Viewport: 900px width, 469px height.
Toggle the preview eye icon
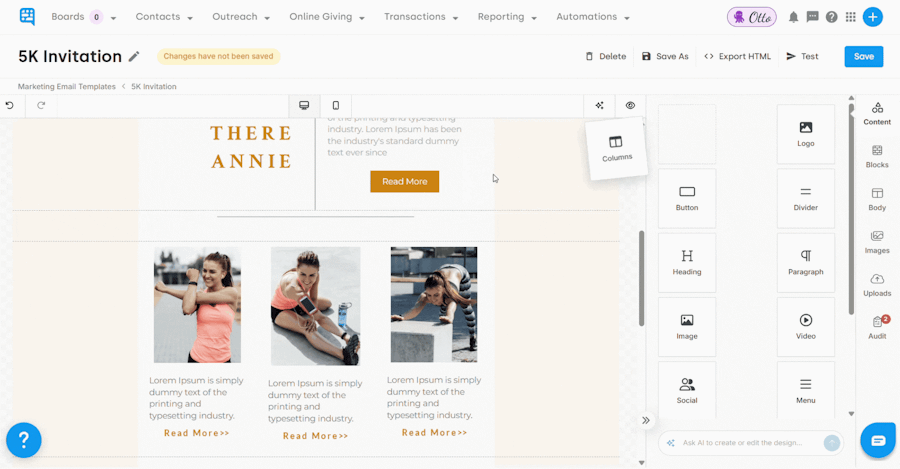[630, 106]
